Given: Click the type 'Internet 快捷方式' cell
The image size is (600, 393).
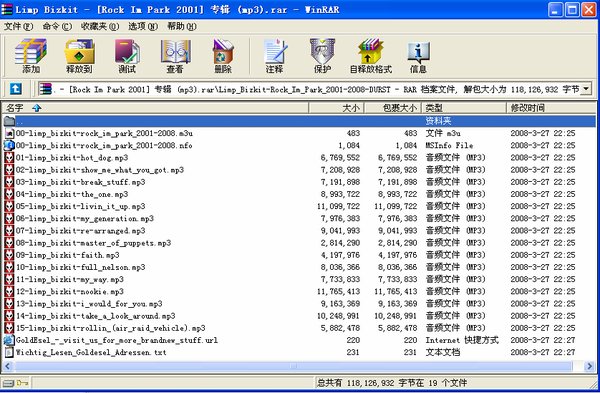Looking at the screenshot, I should (x=462, y=340).
